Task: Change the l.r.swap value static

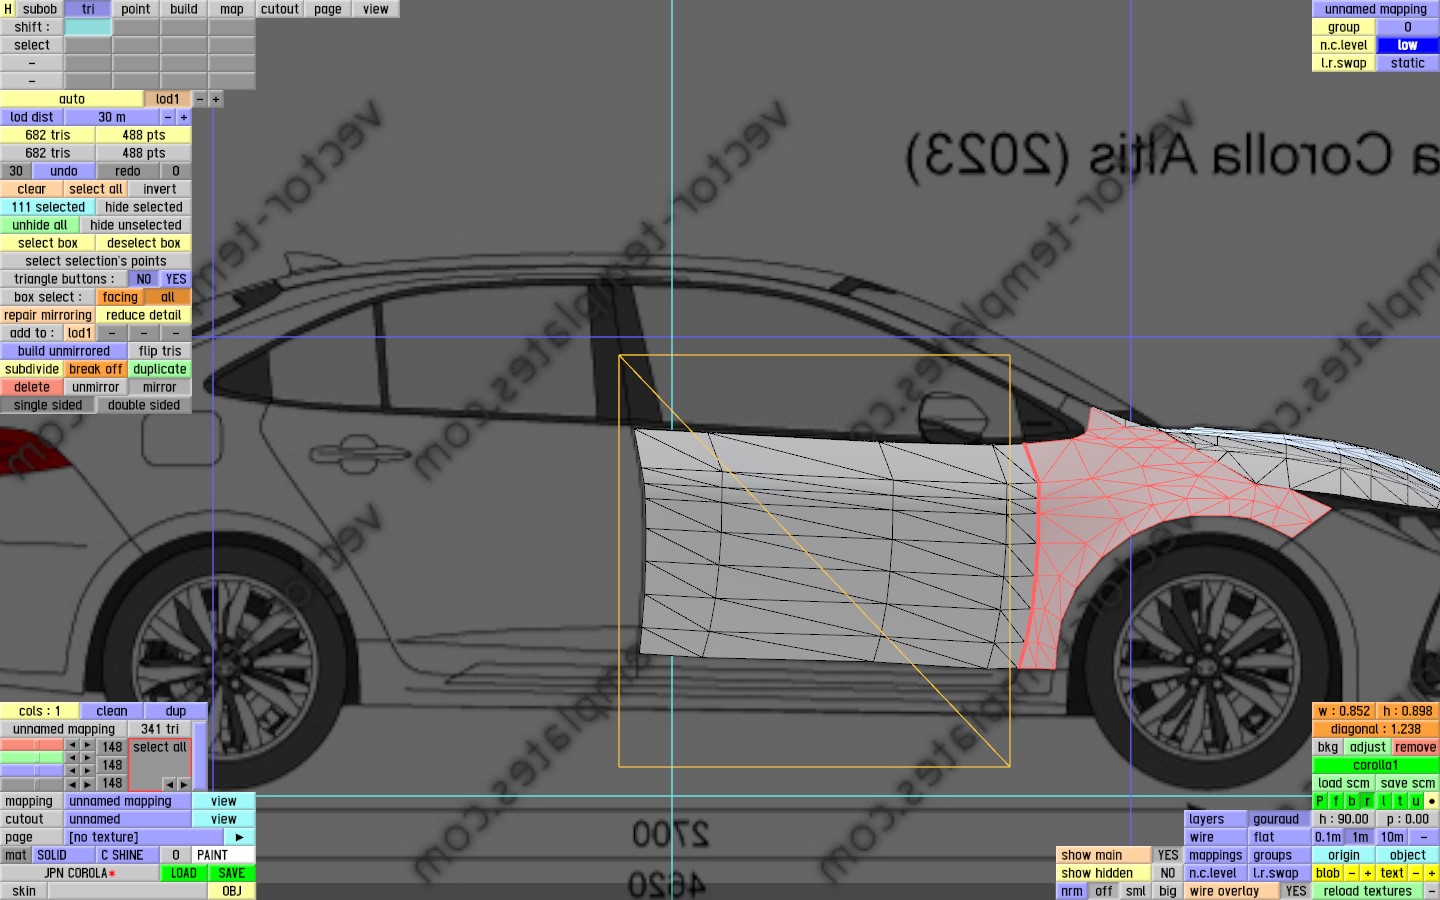Action: 1408,63
